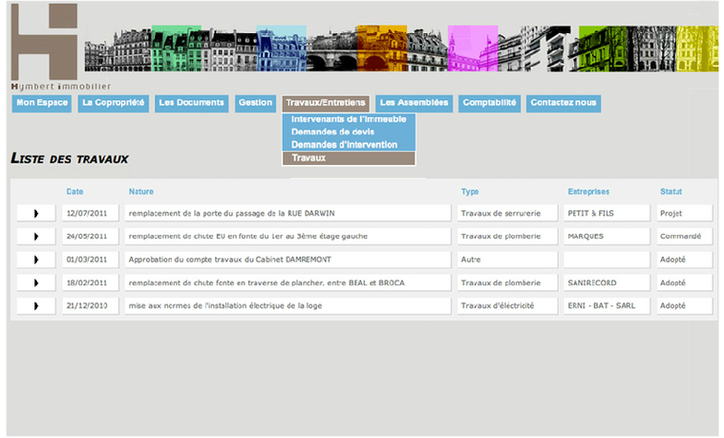Click date cell 01/03/2011
The width and height of the screenshot is (724, 438).
click(90, 259)
